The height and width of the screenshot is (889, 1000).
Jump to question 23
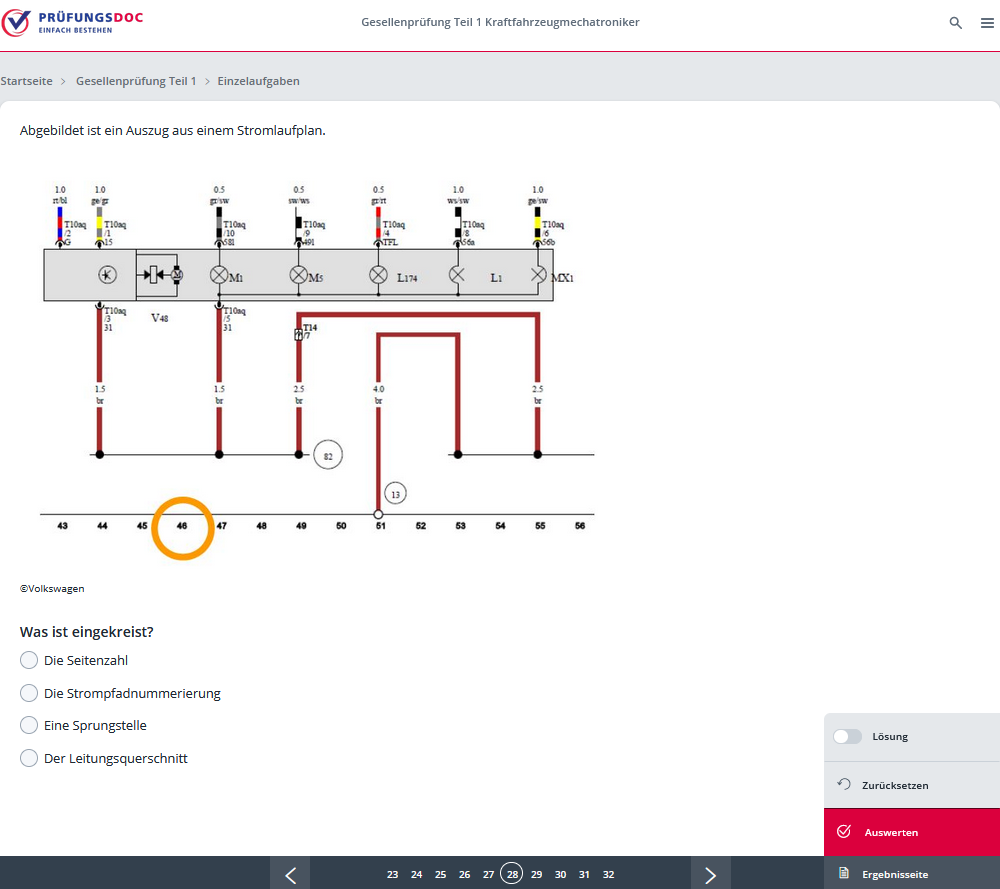click(x=392, y=874)
